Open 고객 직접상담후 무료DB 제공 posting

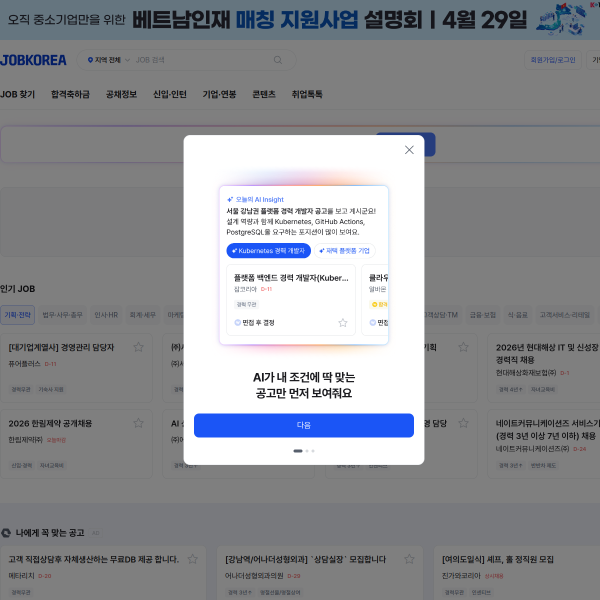[94, 559]
